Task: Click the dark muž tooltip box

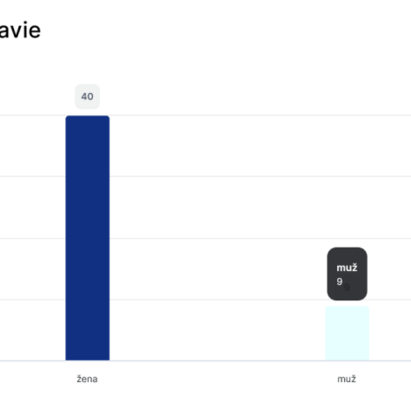Action: pyautogui.click(x=347, y=274)
